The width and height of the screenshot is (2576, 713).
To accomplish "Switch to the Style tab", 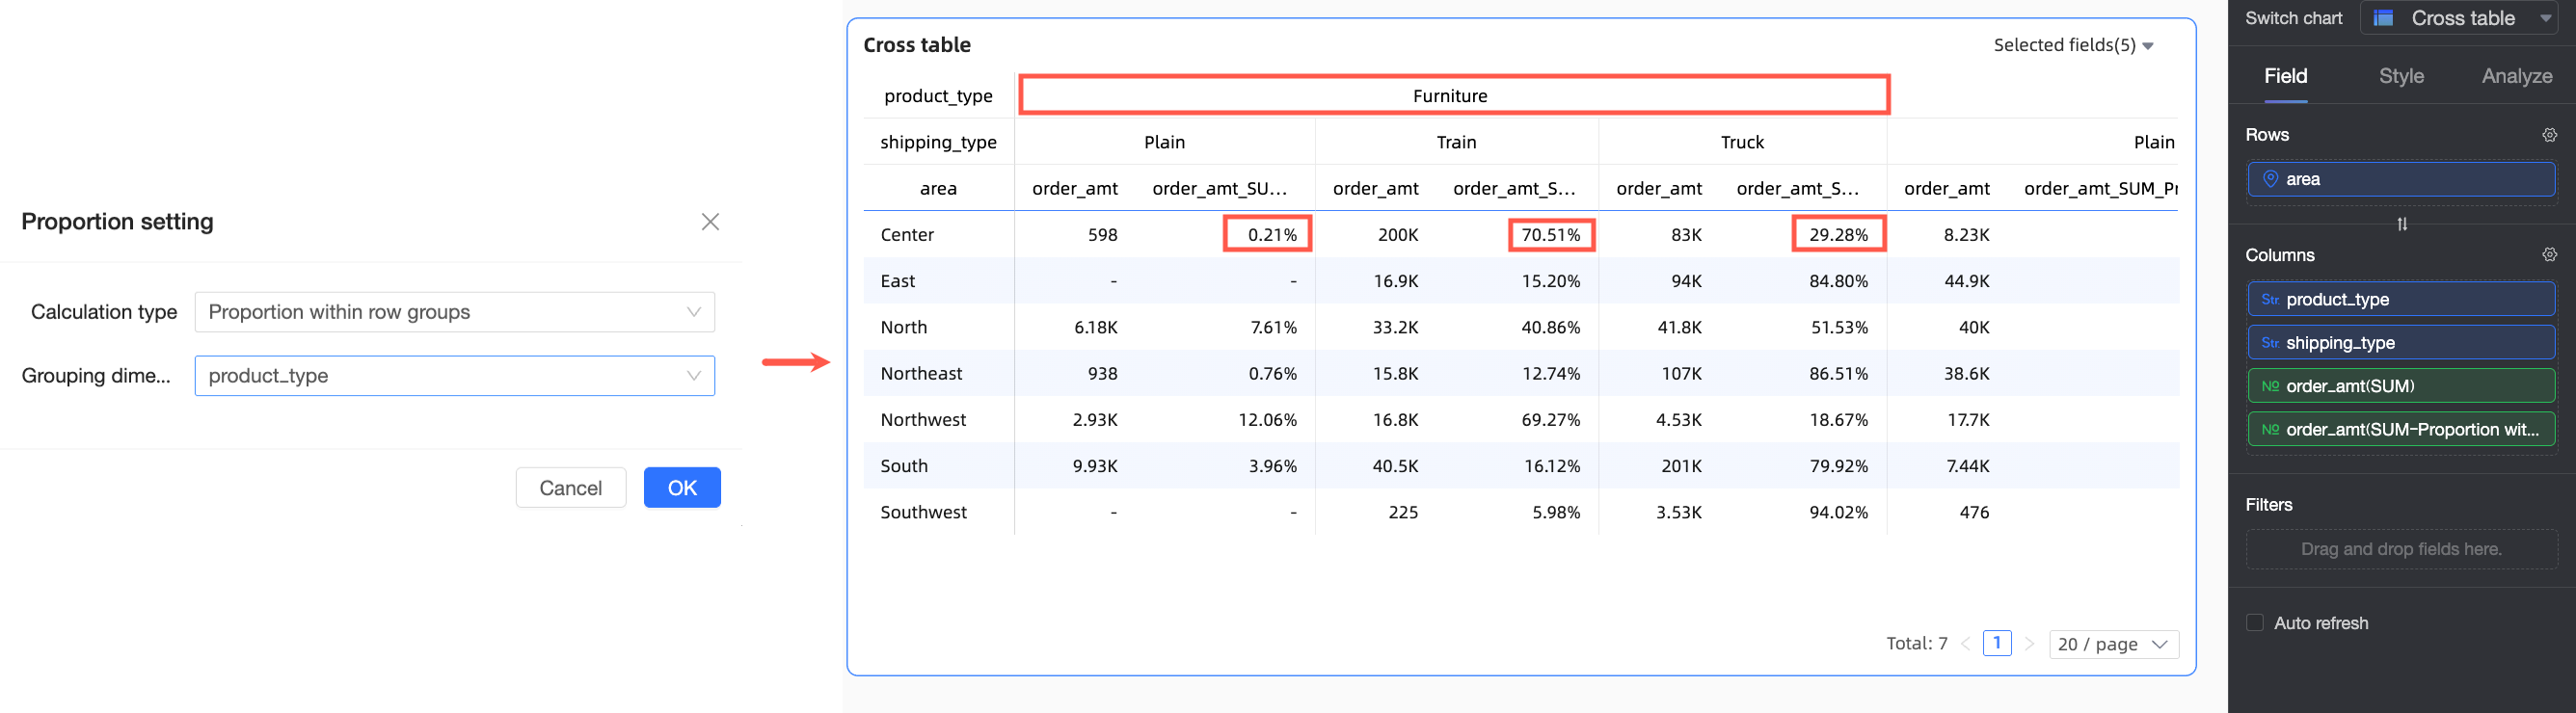I will (2401, 76).
